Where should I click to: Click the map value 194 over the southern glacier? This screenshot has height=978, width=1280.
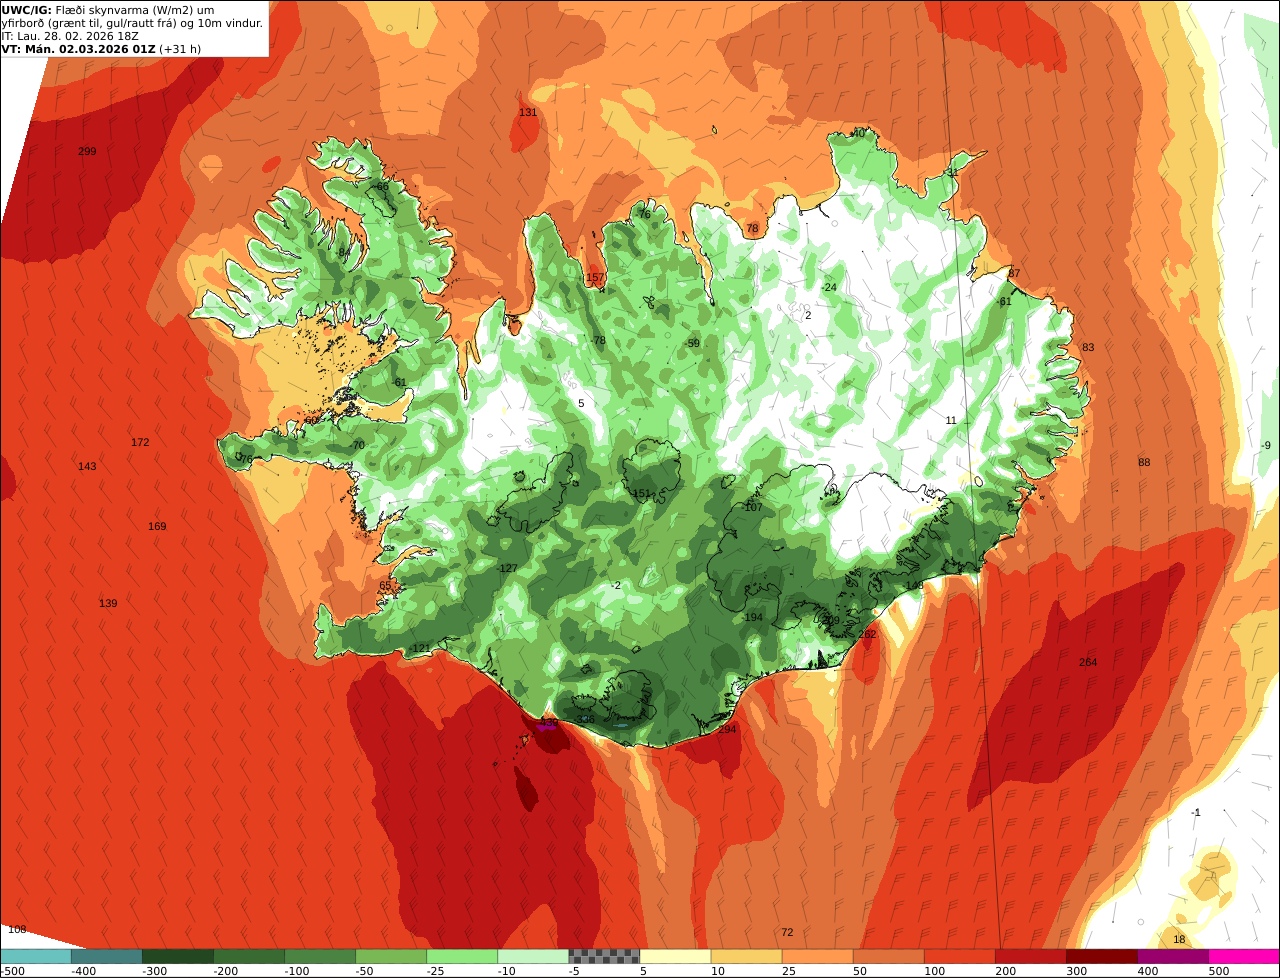tap(754, 618)
